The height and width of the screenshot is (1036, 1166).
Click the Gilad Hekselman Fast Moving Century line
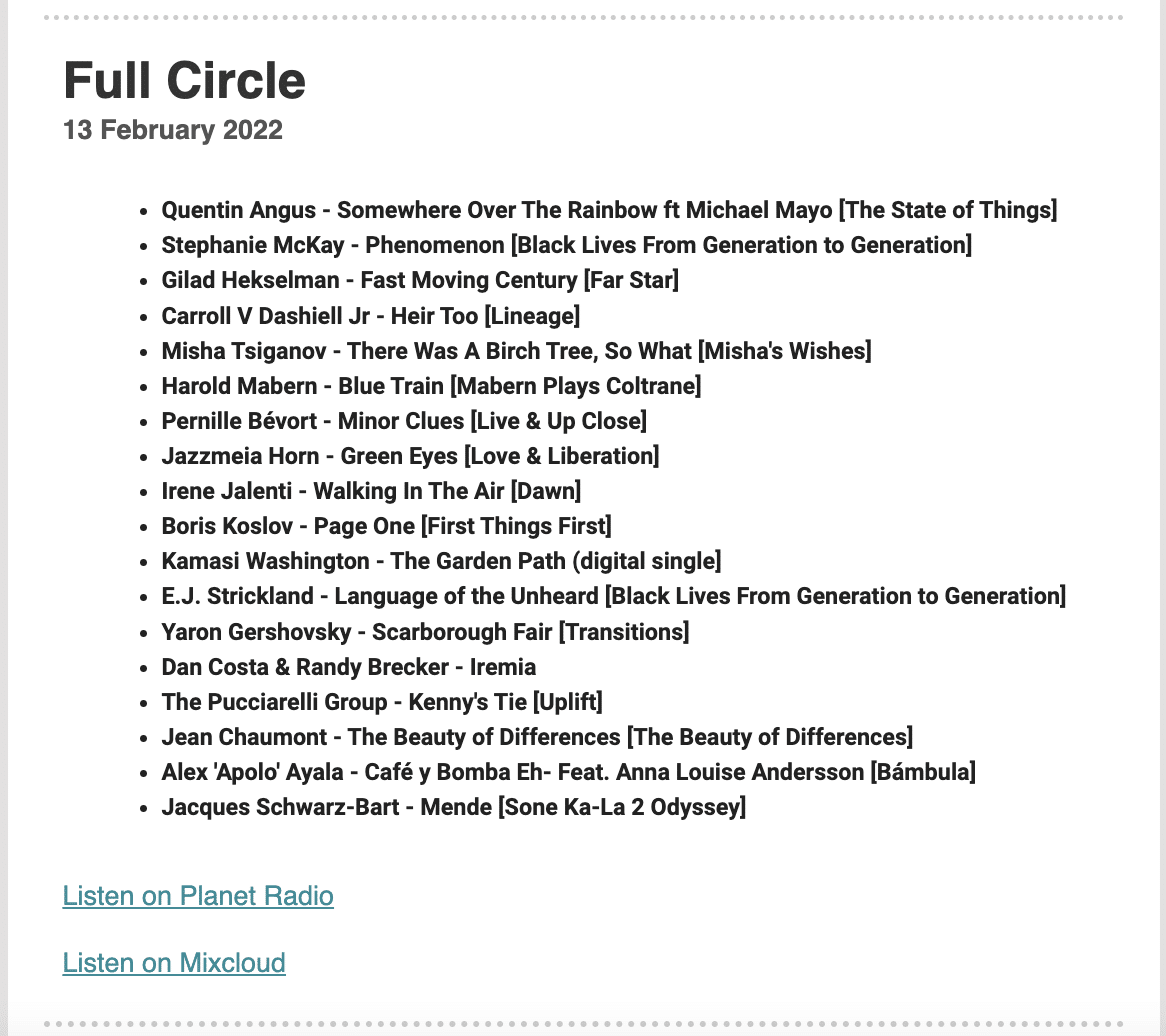tap(420, 280)
